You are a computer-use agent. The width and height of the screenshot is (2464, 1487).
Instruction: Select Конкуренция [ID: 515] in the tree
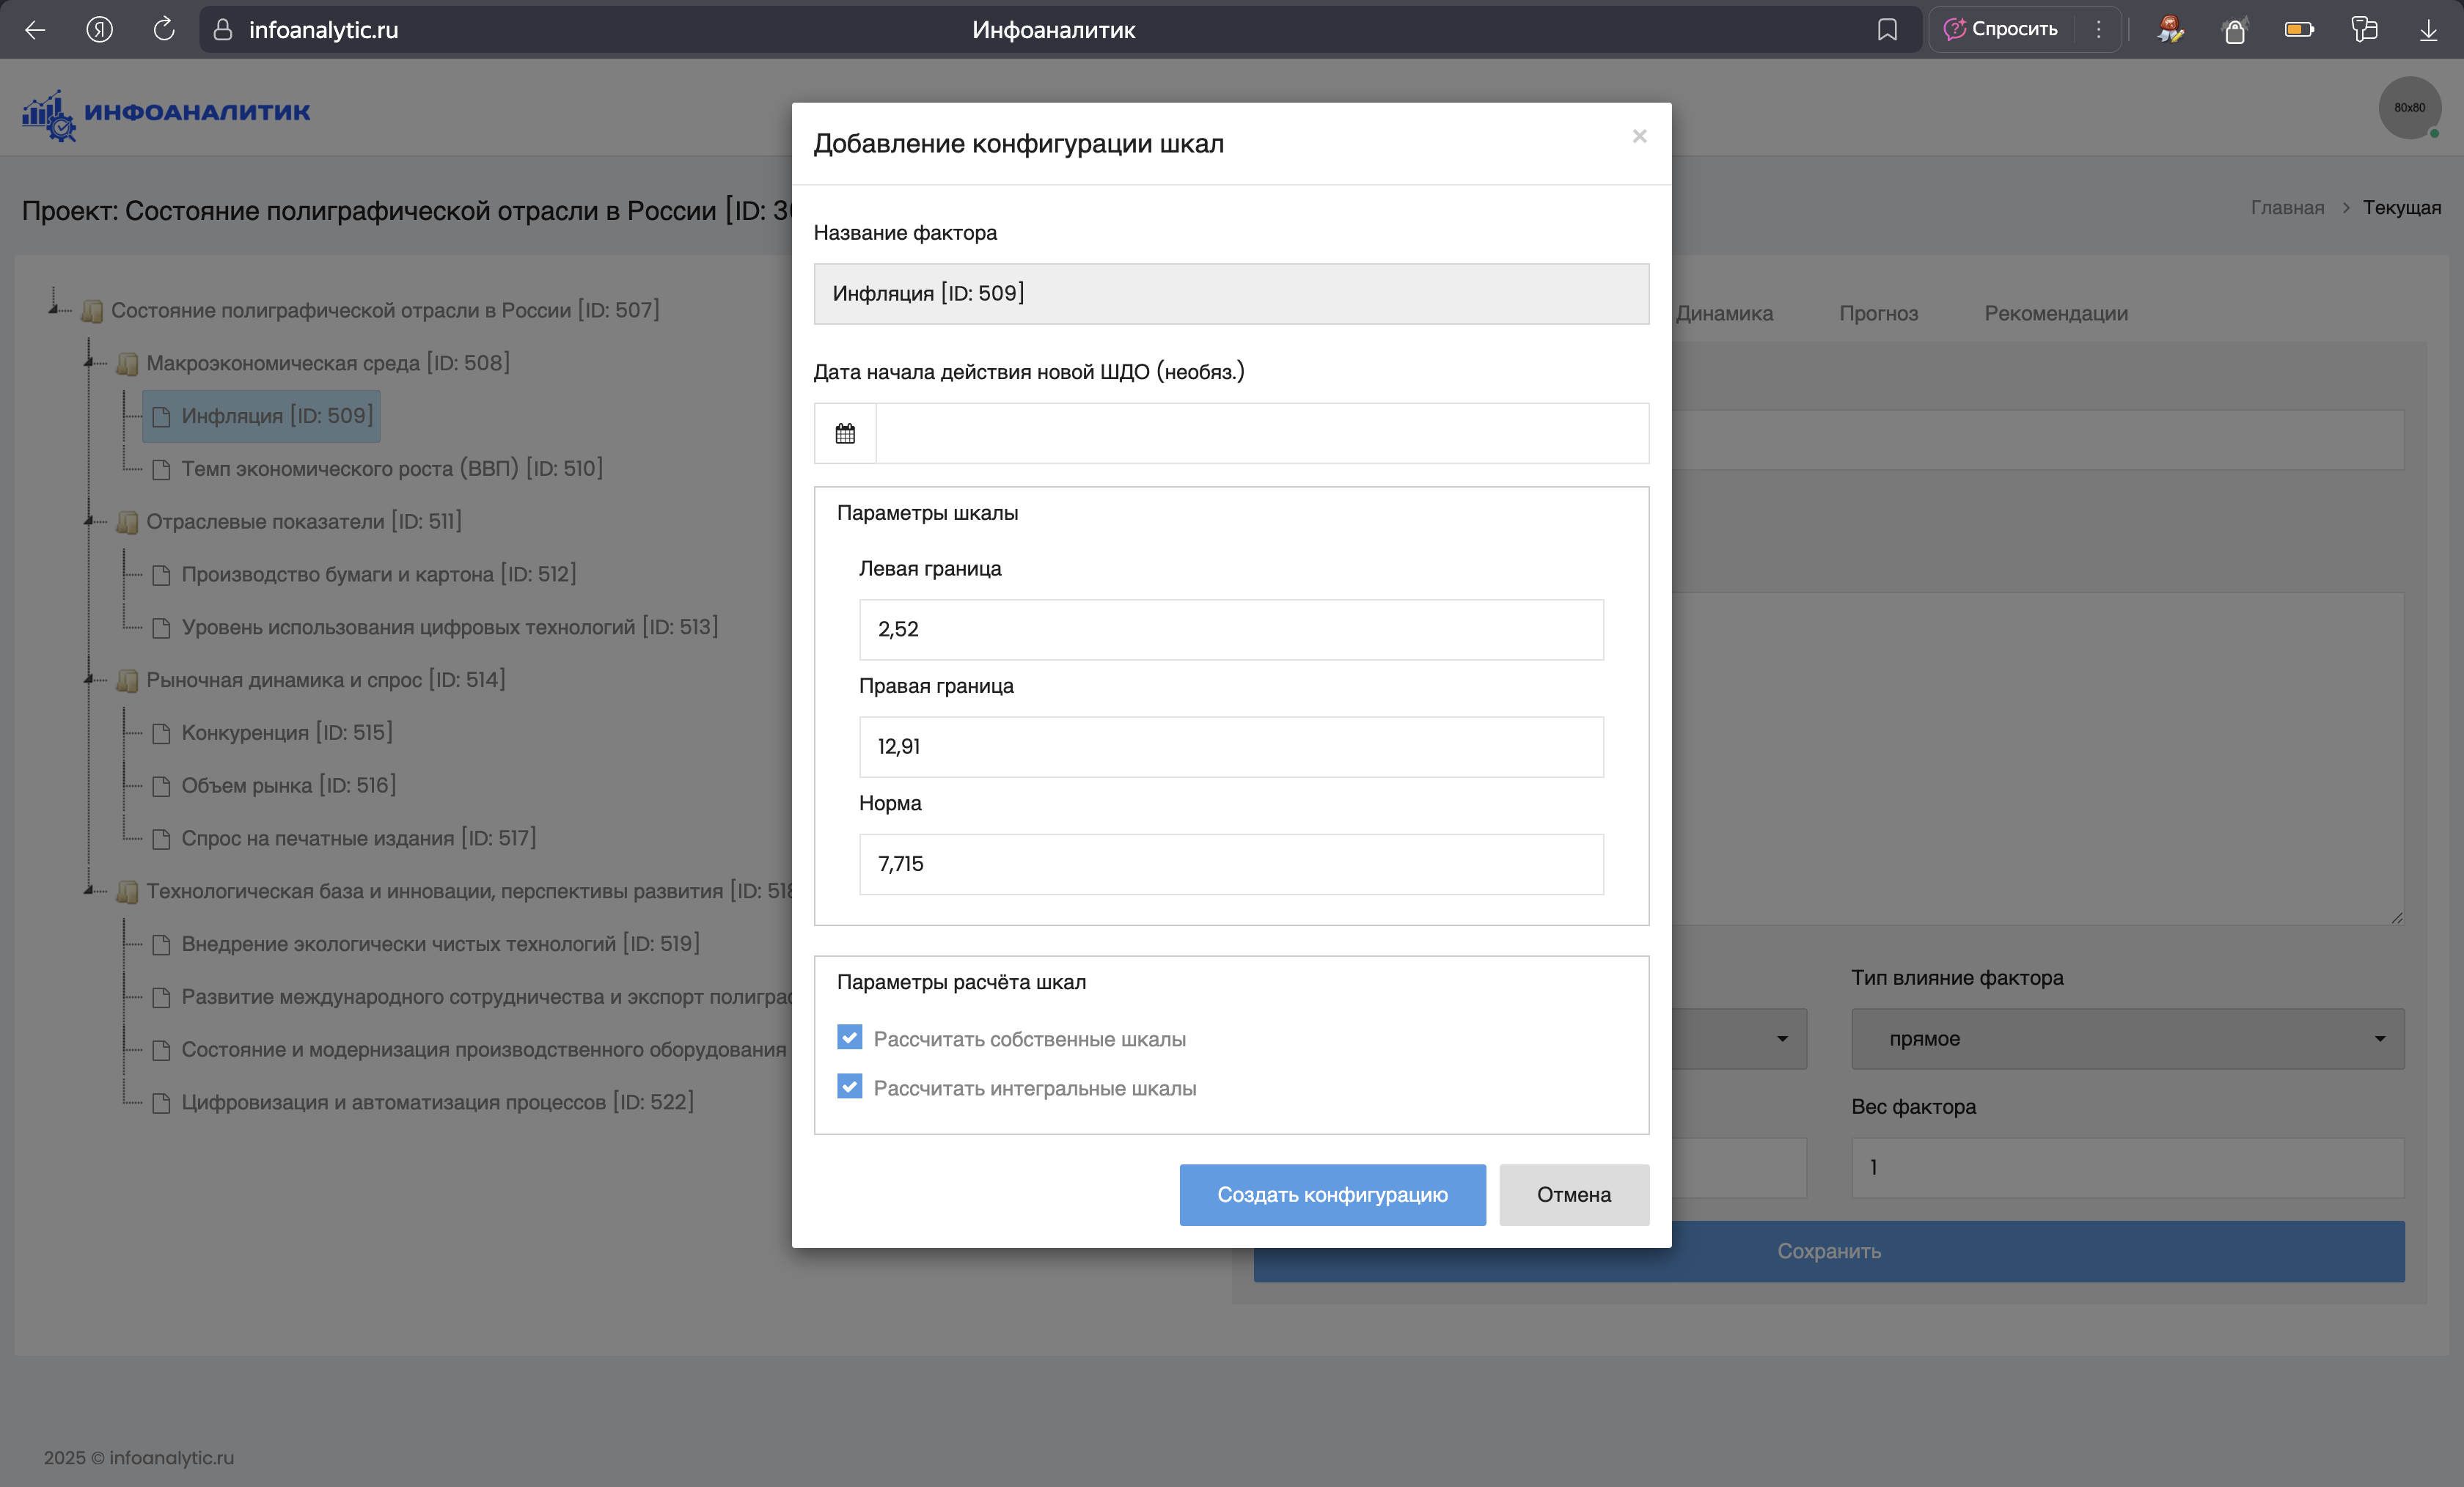coord(286,732)
